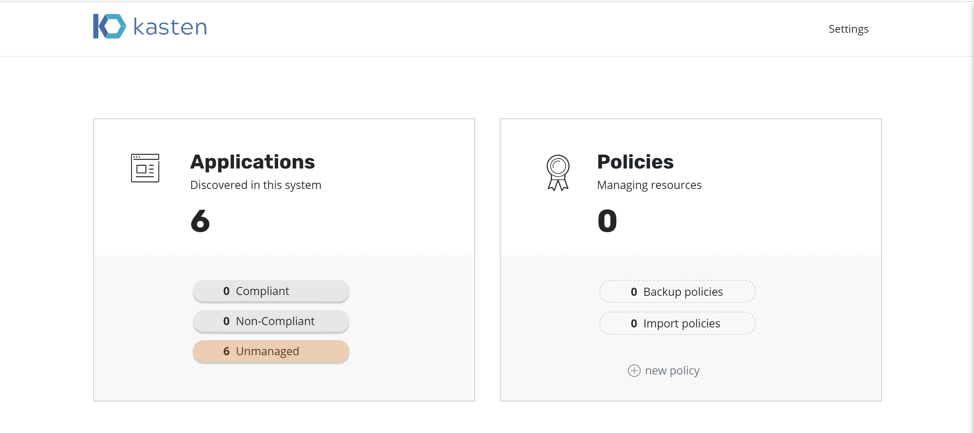
Task: Click the Applications window icon
Action: [145, 168]
